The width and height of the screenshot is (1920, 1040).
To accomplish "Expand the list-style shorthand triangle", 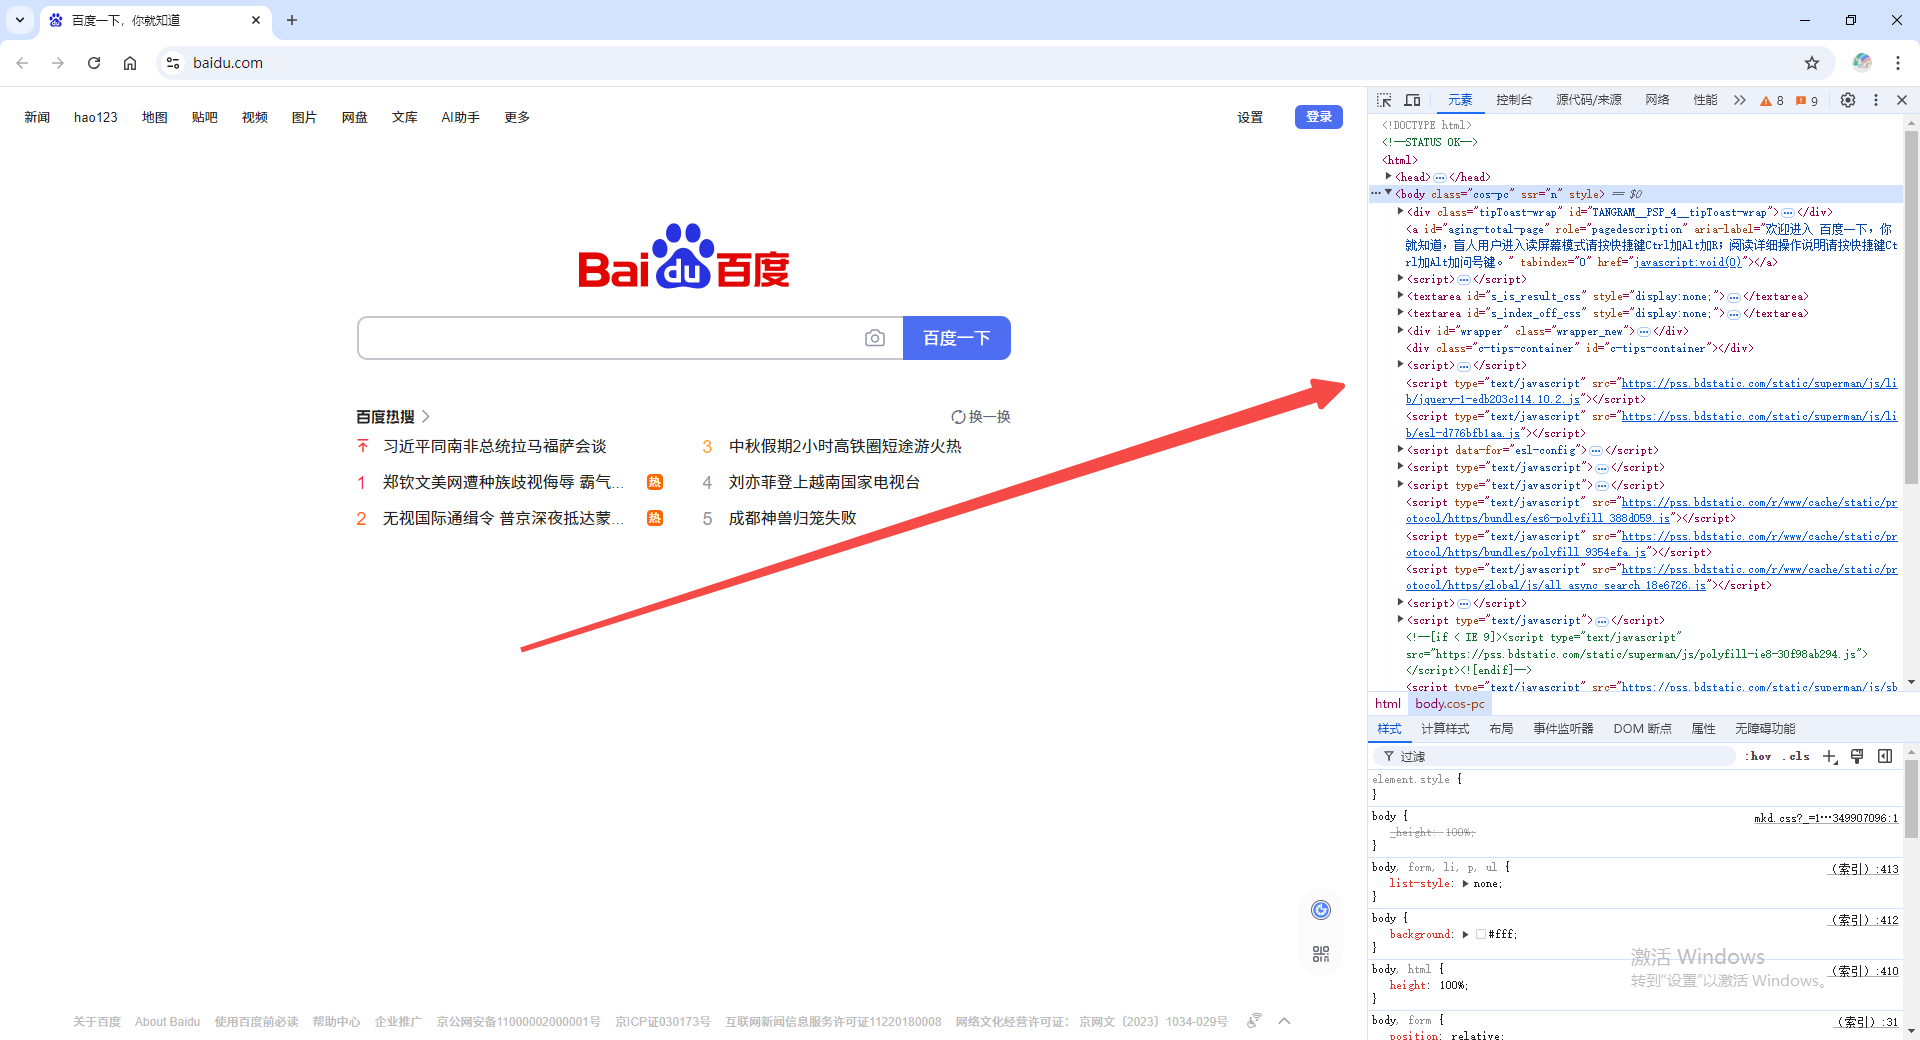I will click(x=1466, y=884).
